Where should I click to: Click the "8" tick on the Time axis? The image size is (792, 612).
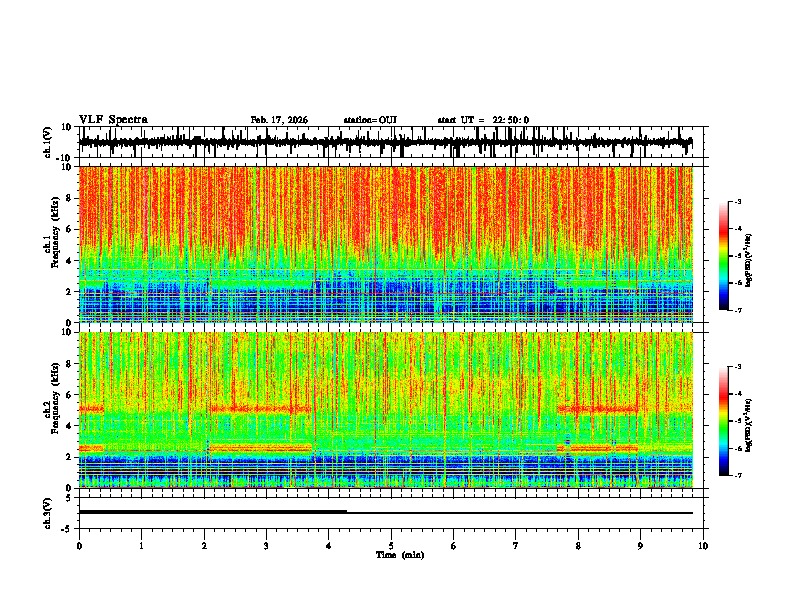click(578, 546)
